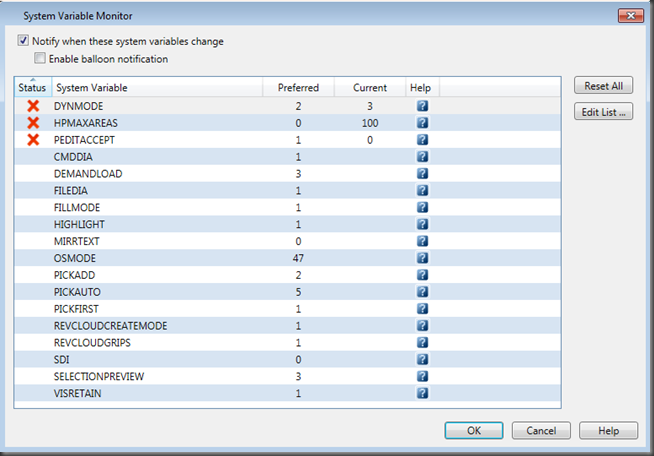Open help for PEDITACCEPT variable
Viewport: 654px width, 456px height.
pyautogui.click(x=422, y=140)
